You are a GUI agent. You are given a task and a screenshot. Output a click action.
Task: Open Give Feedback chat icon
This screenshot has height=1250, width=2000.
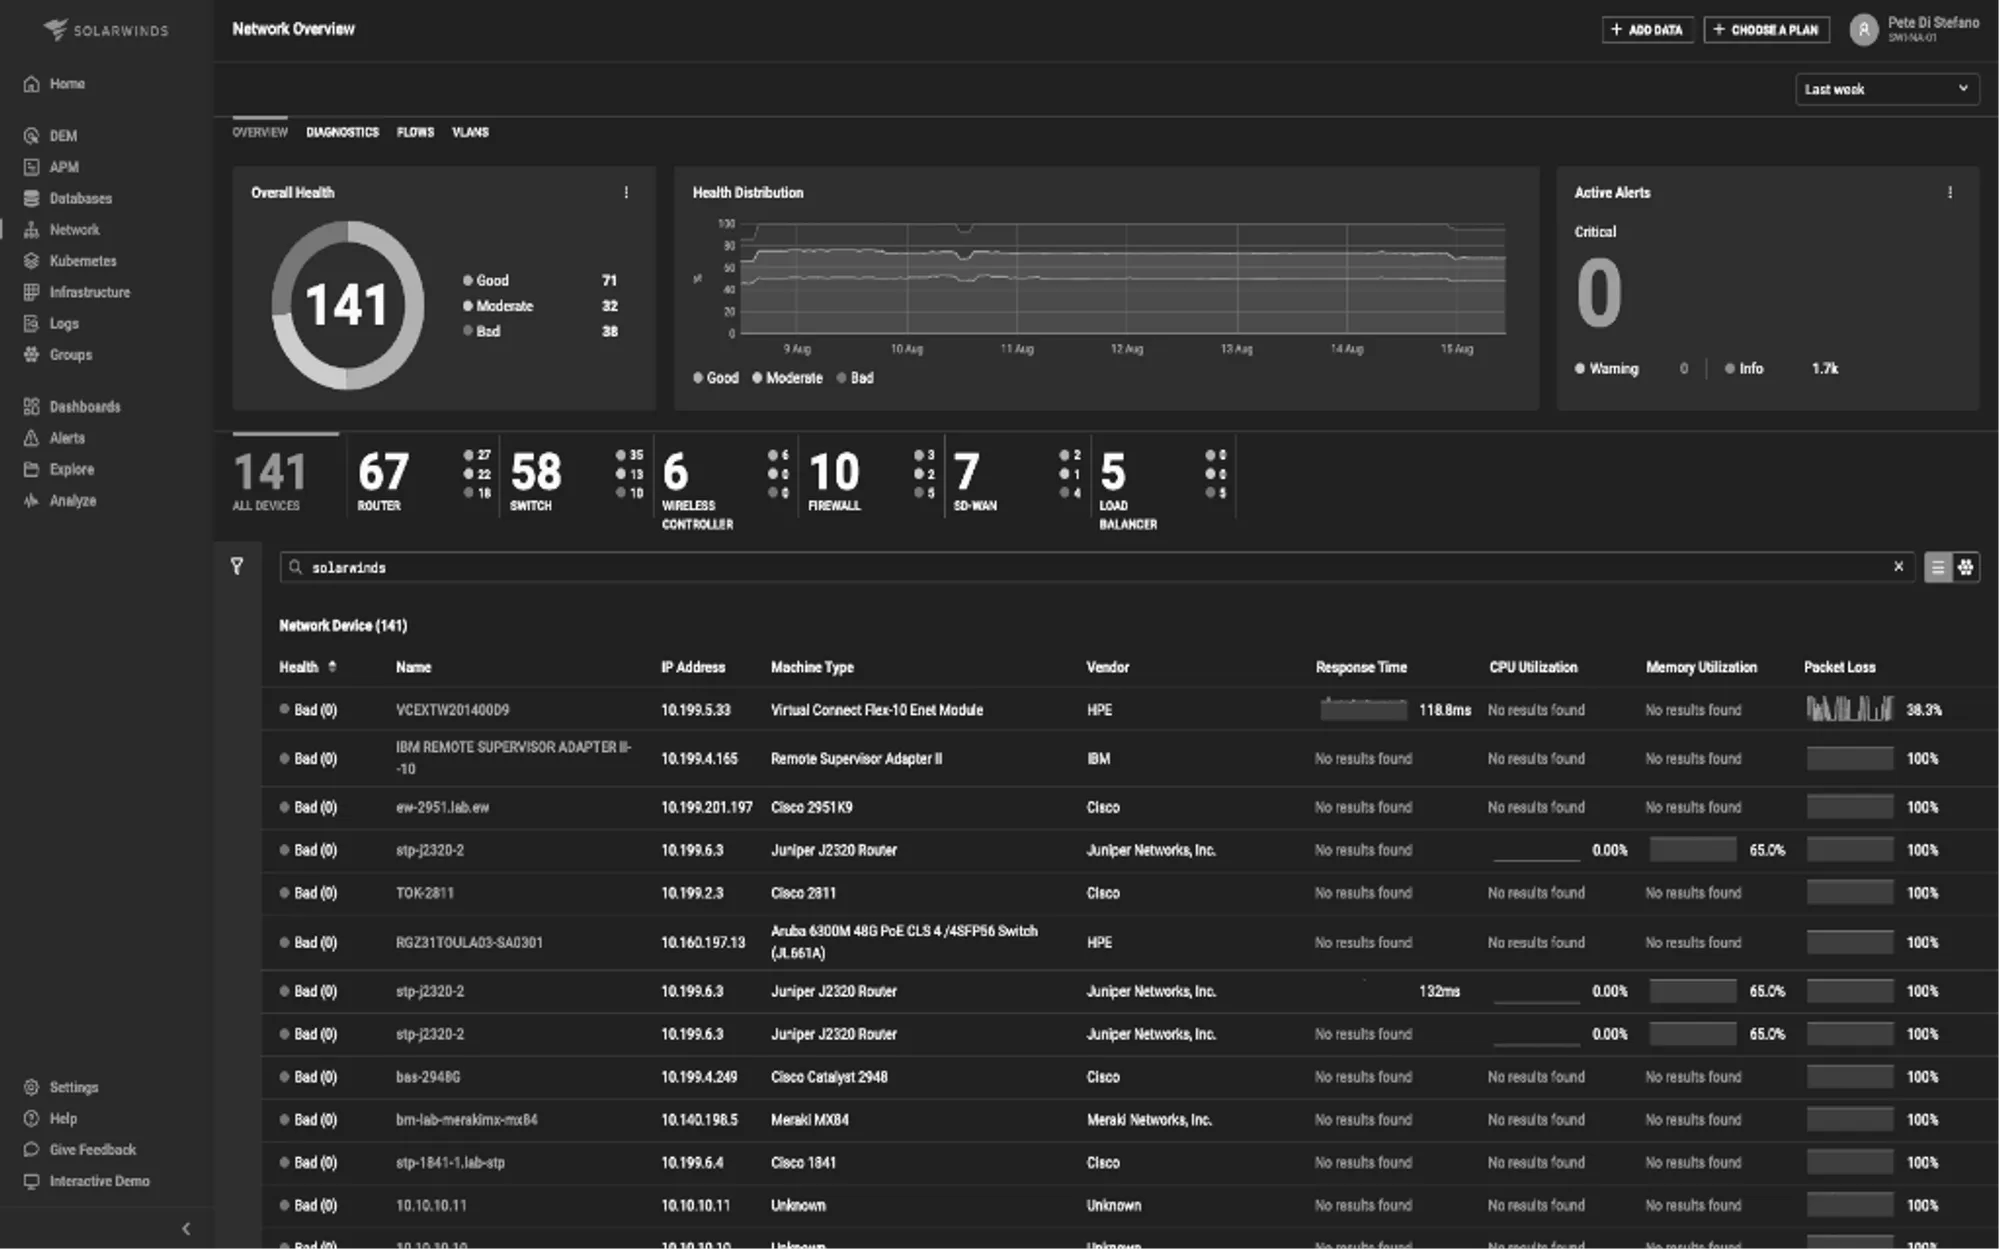[31, 1150]
